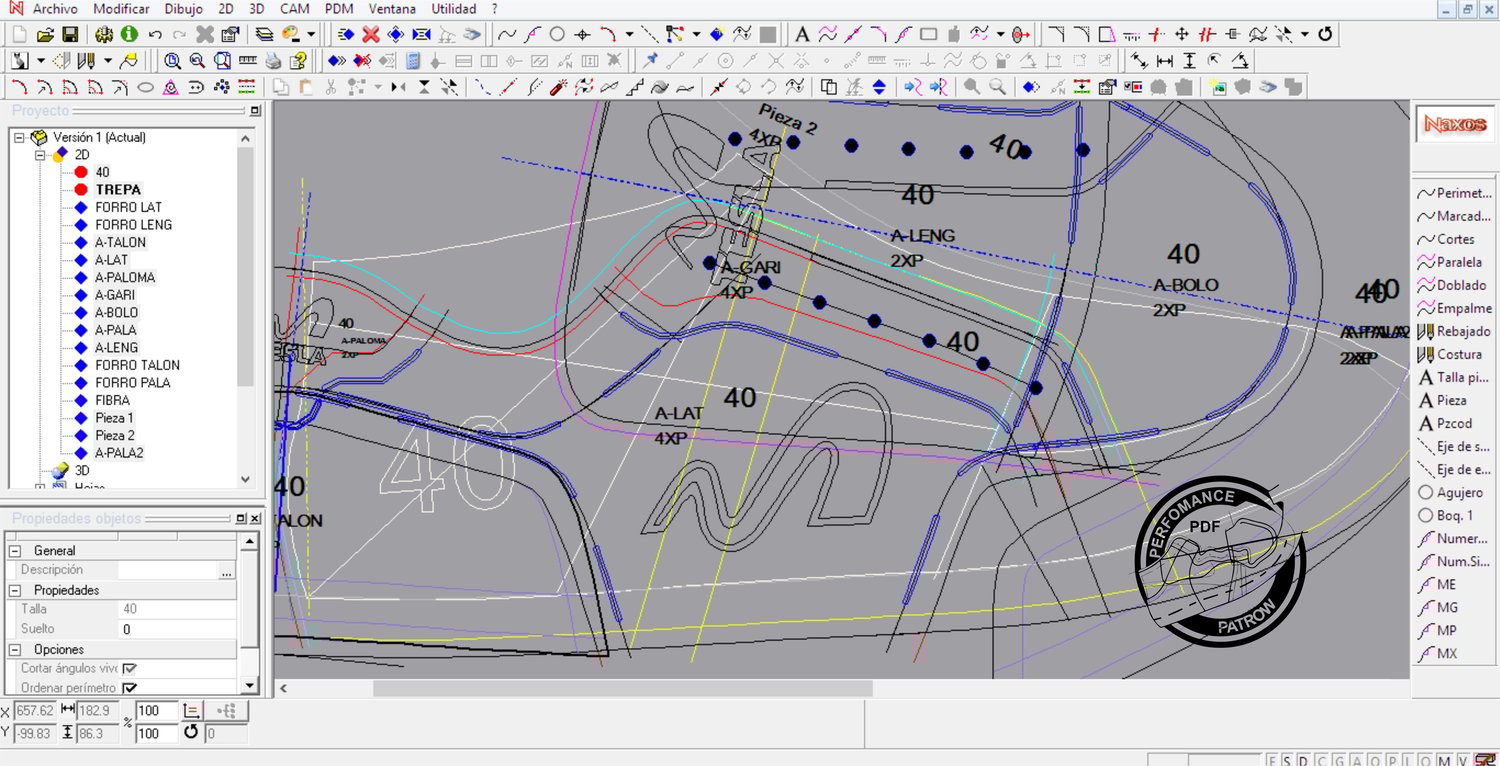Click the horizontal dimension measure icon

tap(1164, 61)
